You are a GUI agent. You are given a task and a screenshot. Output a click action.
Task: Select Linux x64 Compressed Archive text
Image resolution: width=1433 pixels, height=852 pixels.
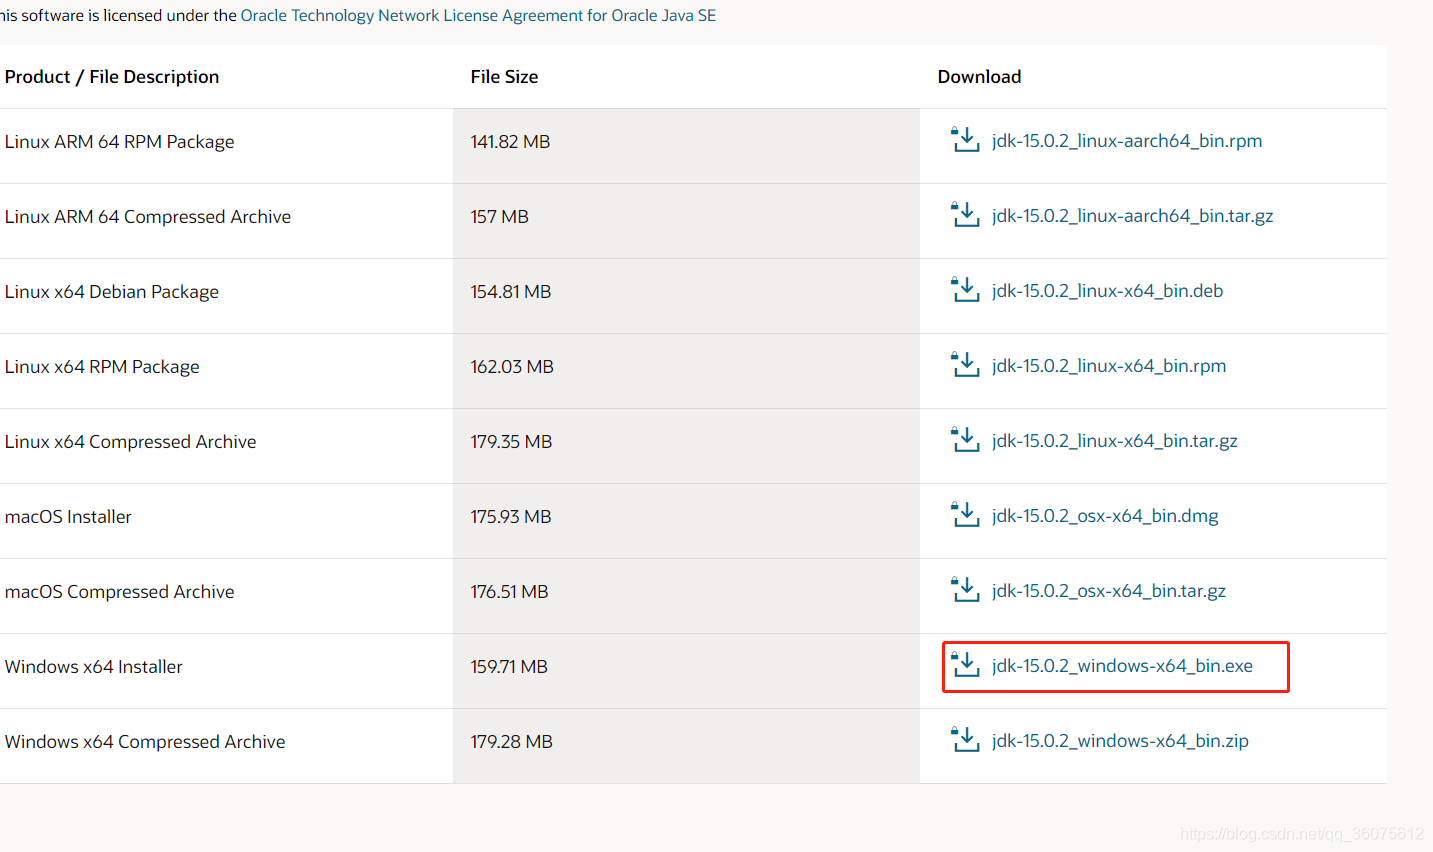[131, 442]
